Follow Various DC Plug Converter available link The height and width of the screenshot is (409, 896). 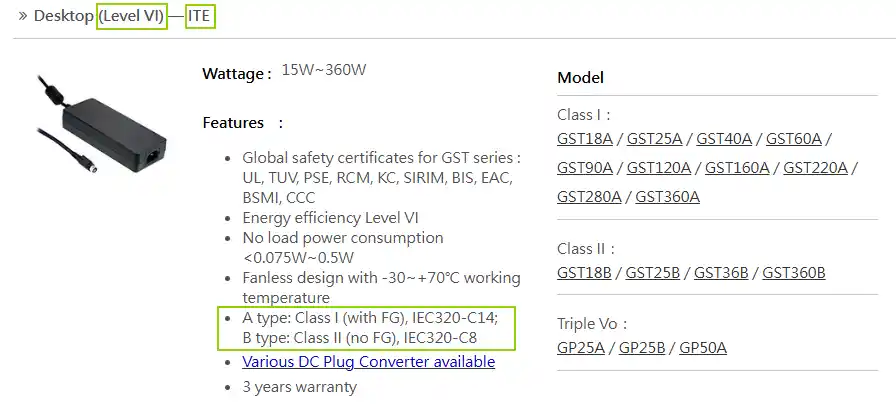coord(369,362)
